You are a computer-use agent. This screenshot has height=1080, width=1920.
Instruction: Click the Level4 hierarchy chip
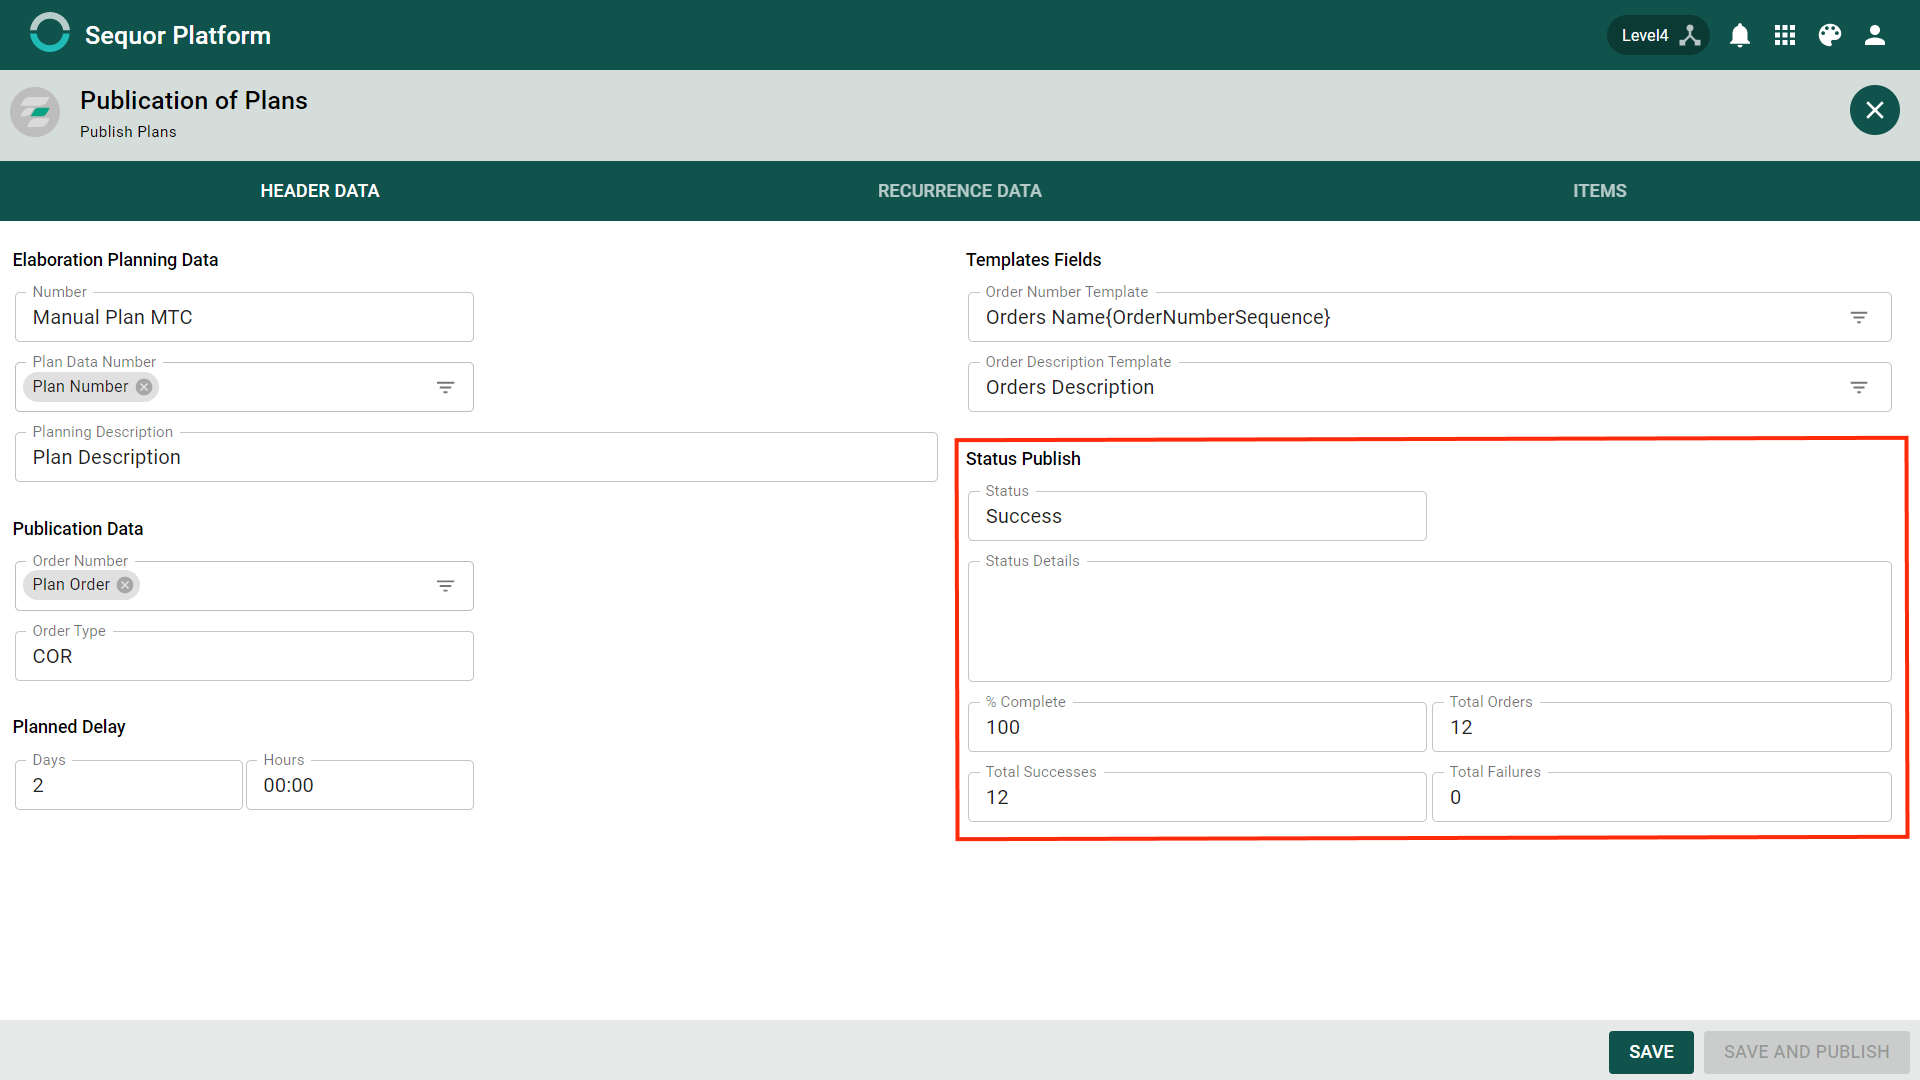[1658, 35]
